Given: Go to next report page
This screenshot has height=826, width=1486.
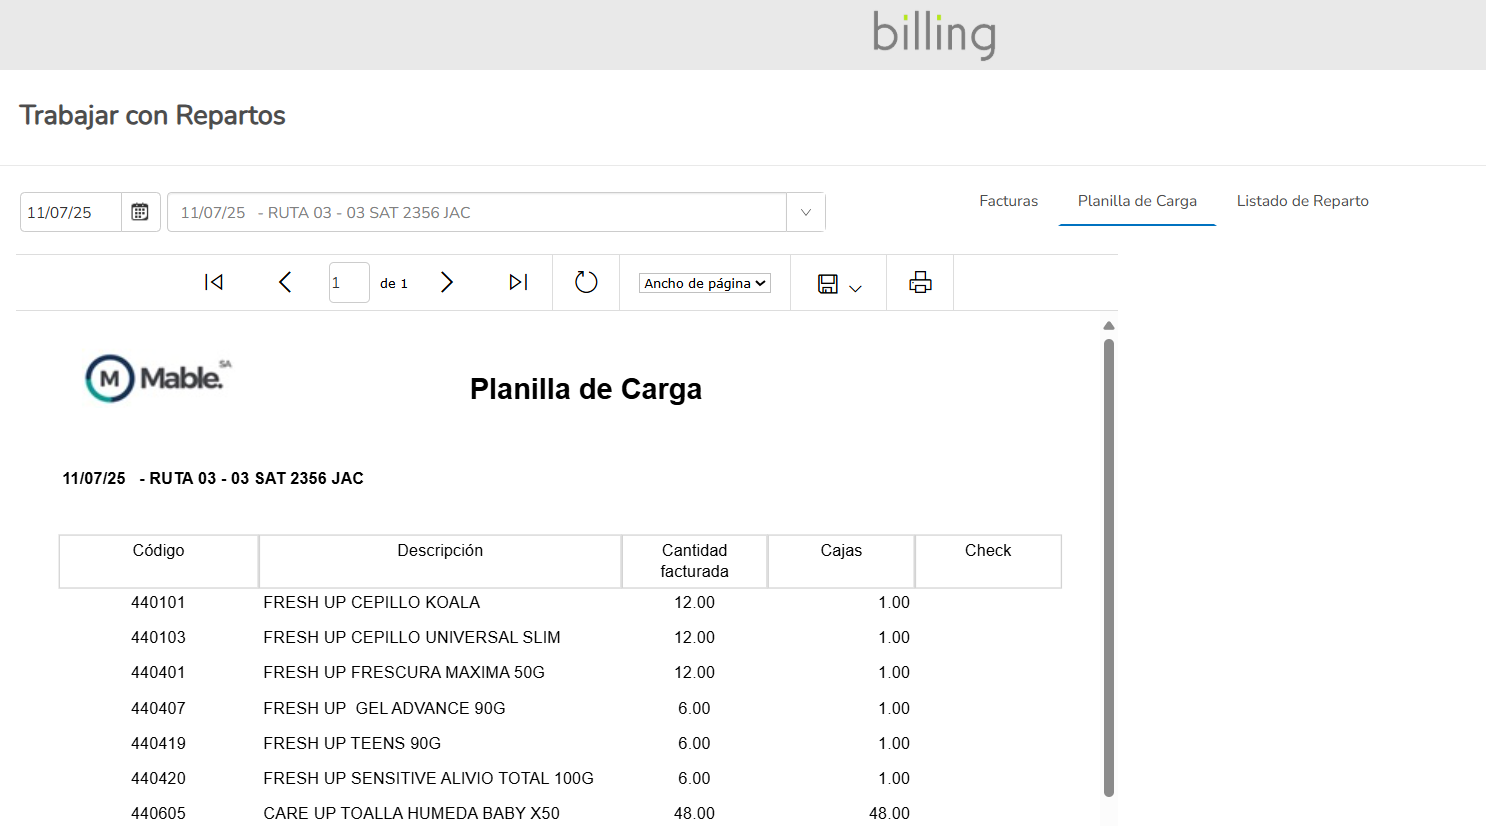Looking at the screenshot, I should pyautogui.click(x=447, y=283).
